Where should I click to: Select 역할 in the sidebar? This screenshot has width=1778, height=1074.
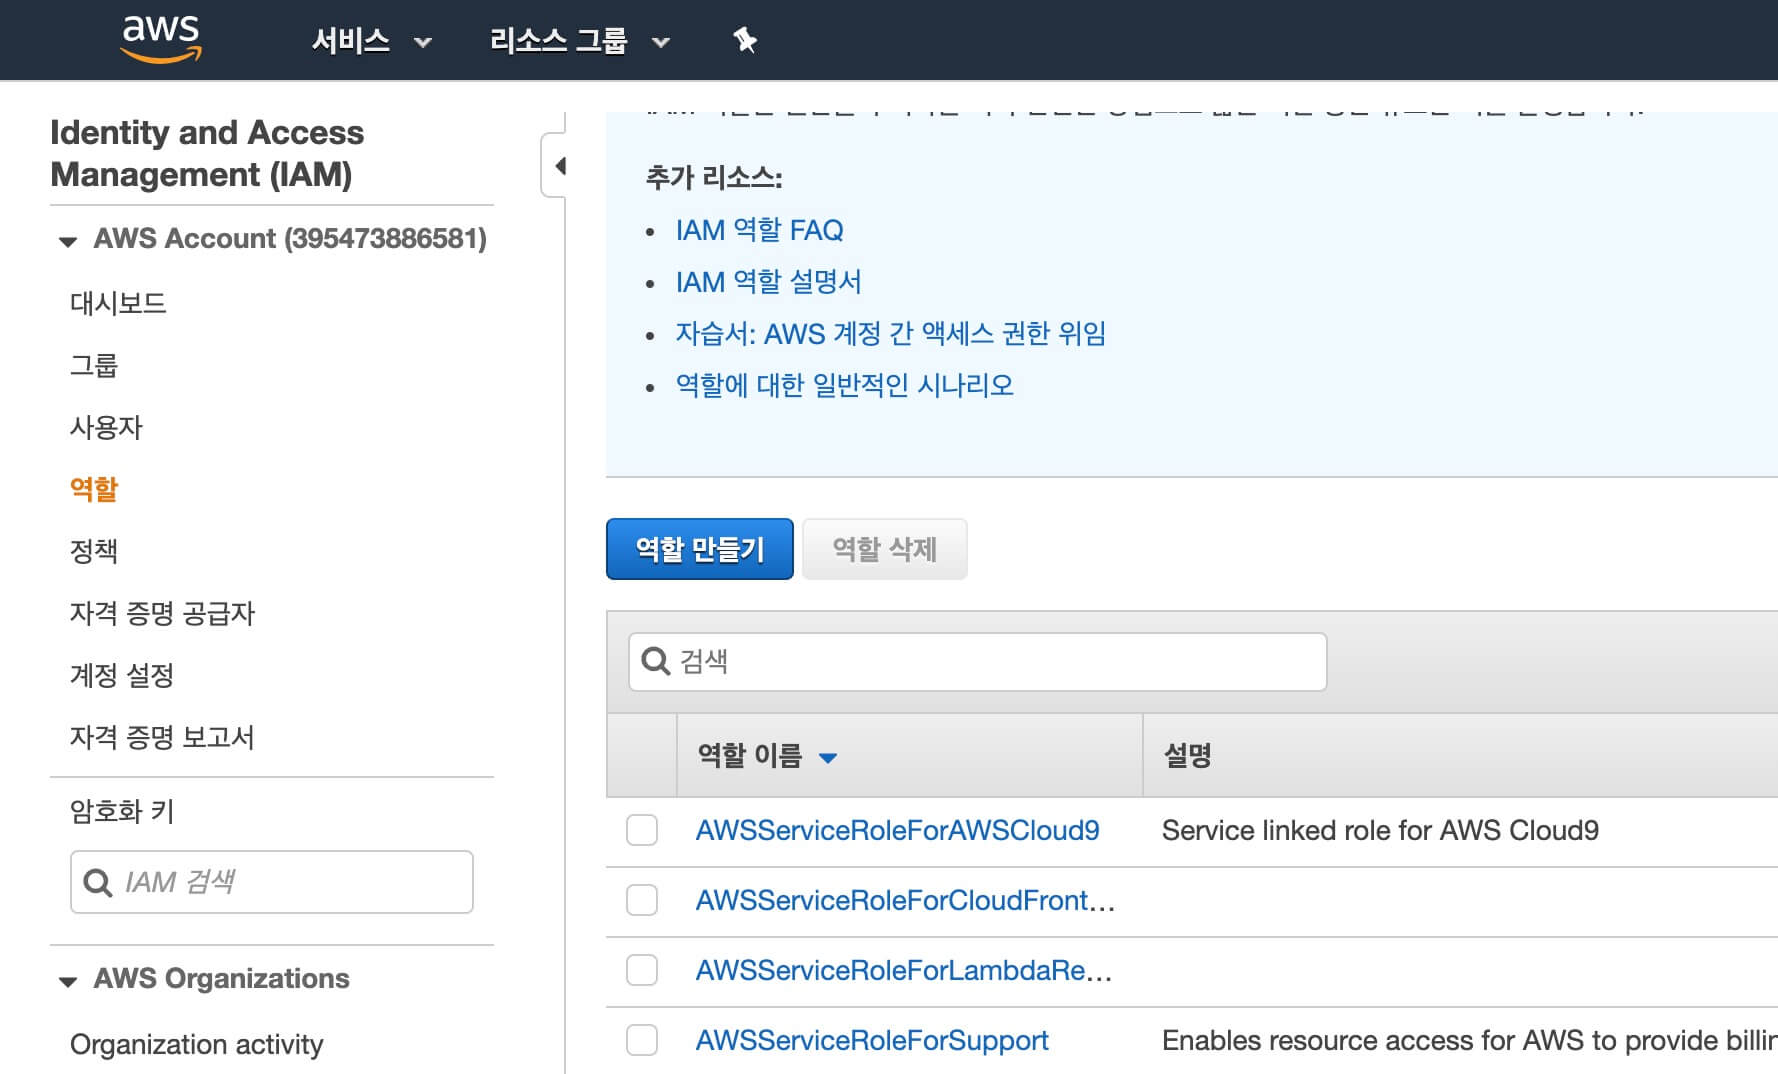(94, 489)
